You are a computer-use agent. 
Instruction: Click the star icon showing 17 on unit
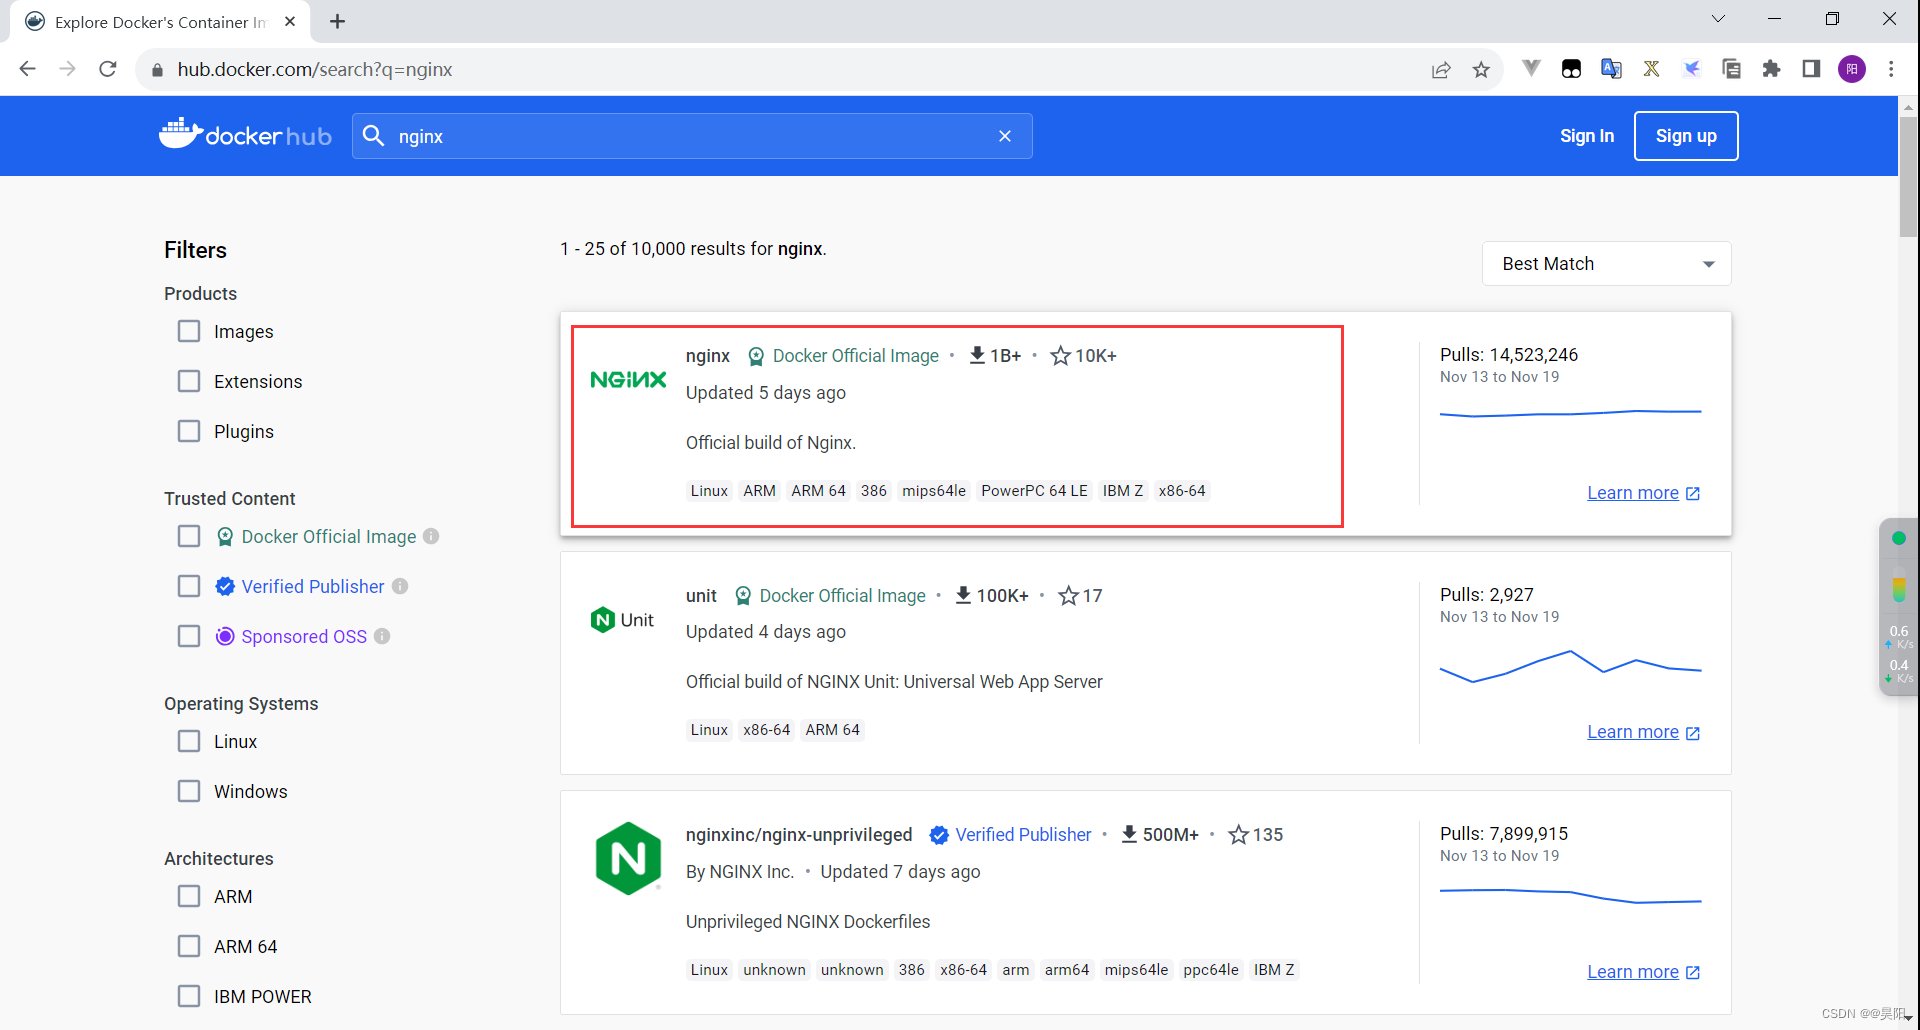pyautogui.click(x=1068, y=596)
